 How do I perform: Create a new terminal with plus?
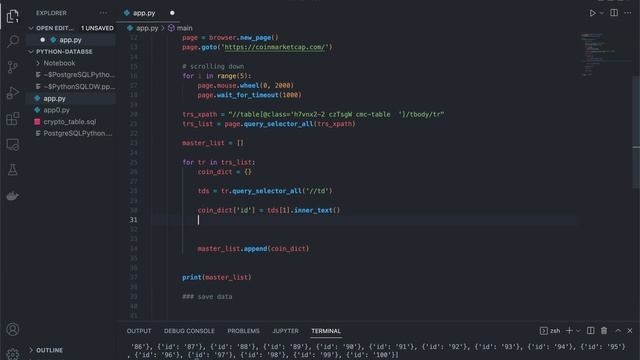tap(569, 331)
